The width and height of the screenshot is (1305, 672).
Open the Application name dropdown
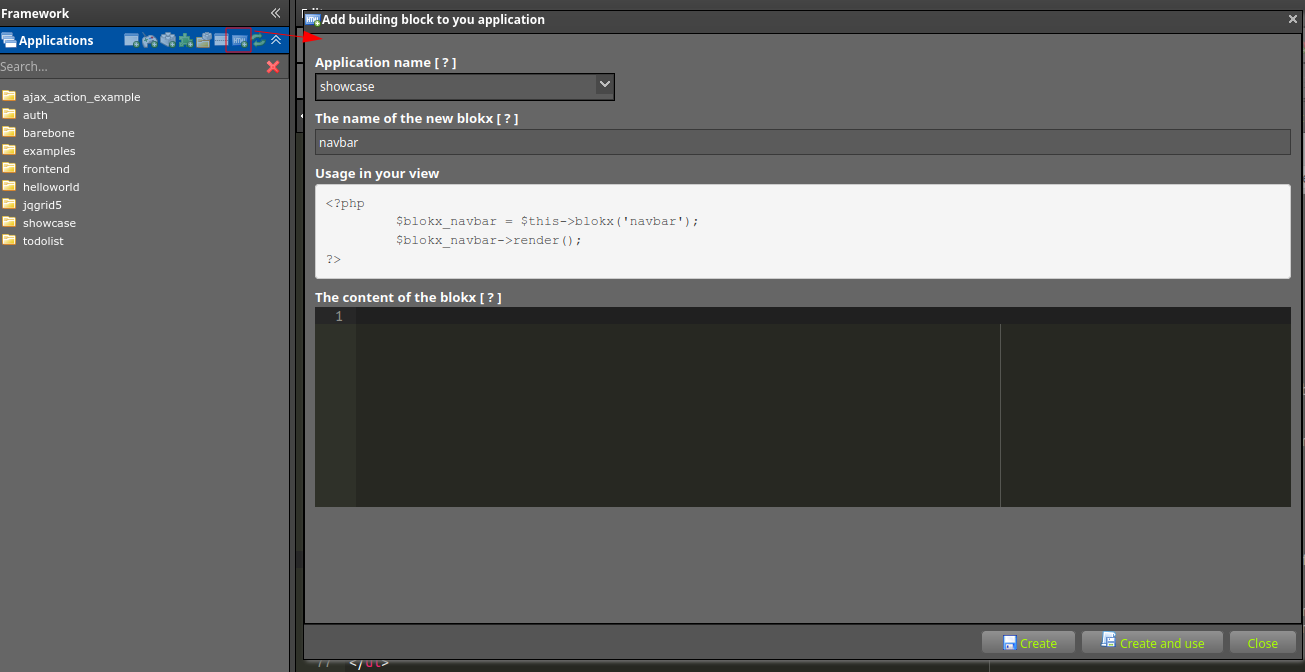coord(465,87)
